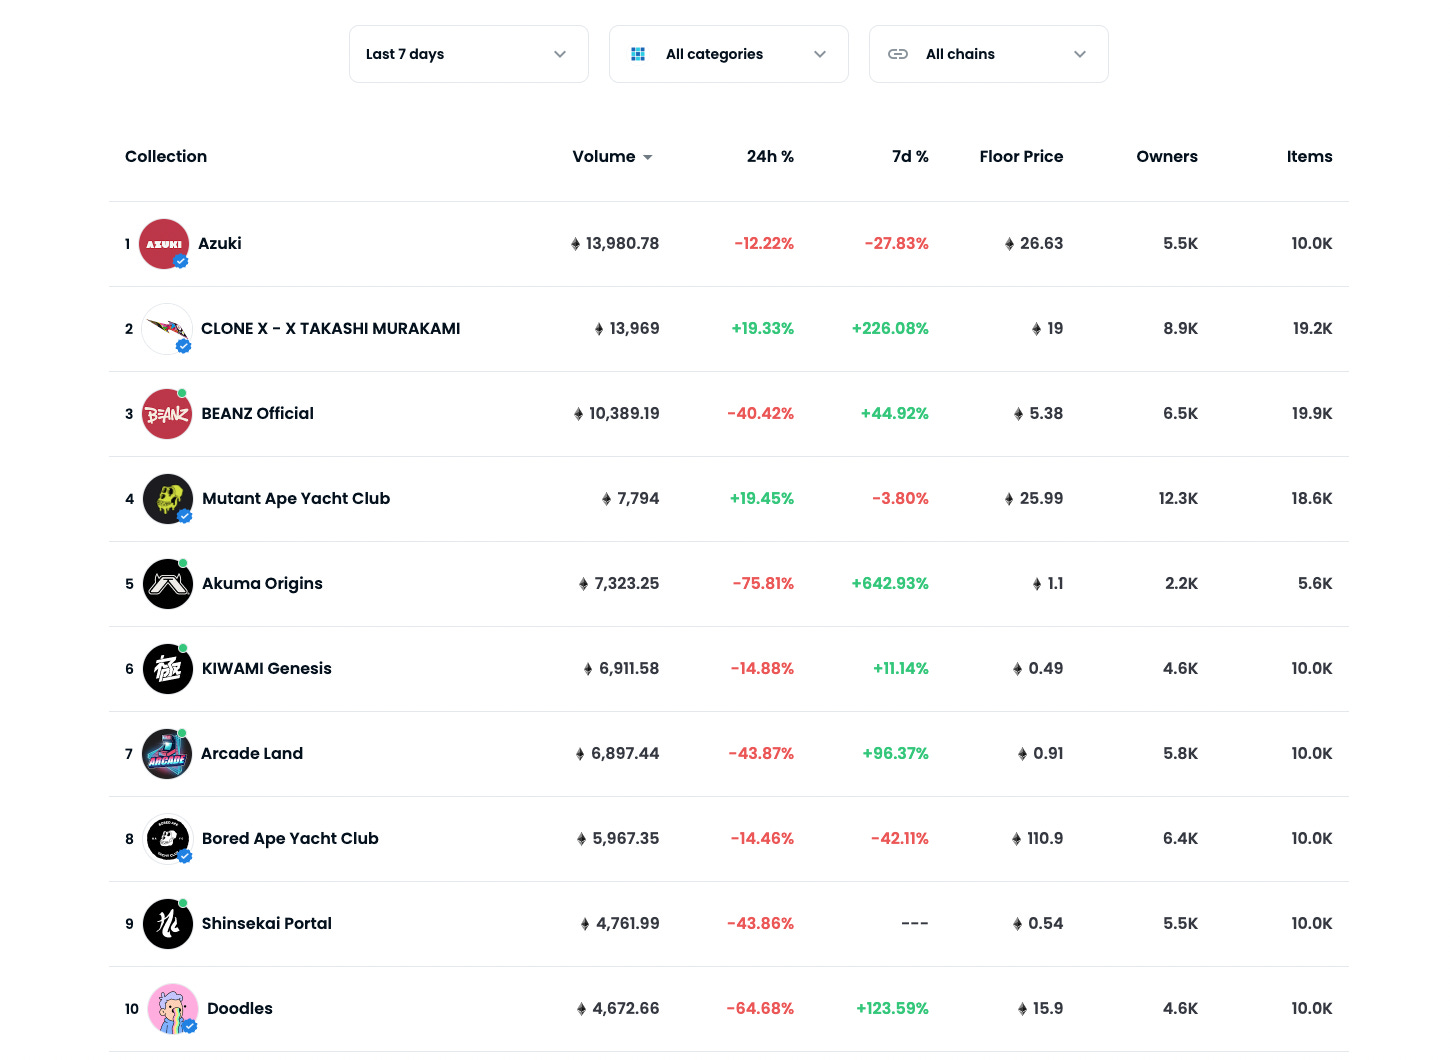Click Akuma Origins items value 5.6K

(x=1315, y=584)
